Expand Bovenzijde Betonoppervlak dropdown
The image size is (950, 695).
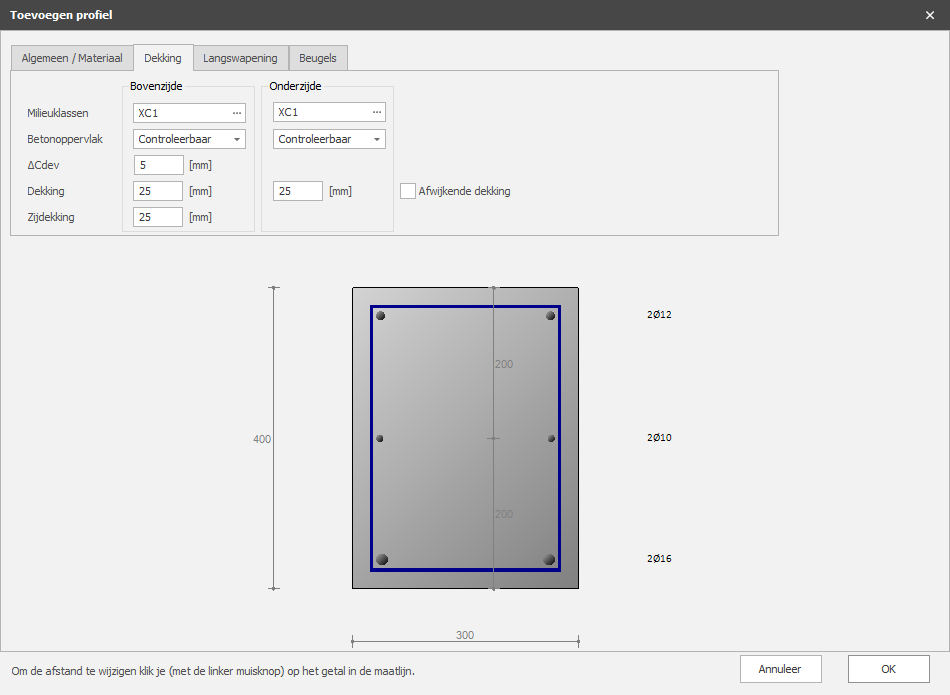point(237,139)
